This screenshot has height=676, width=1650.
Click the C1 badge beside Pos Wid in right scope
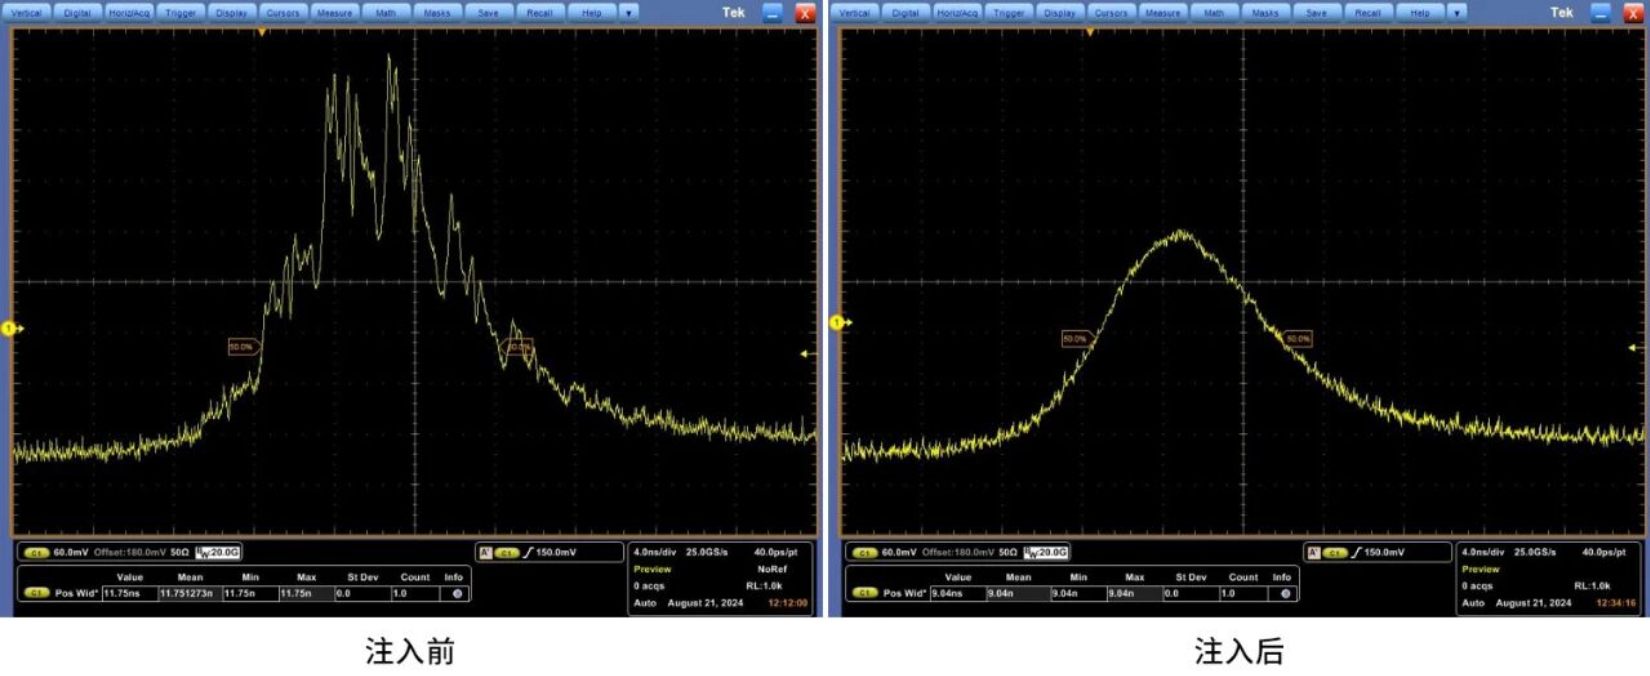click(864, 593)
